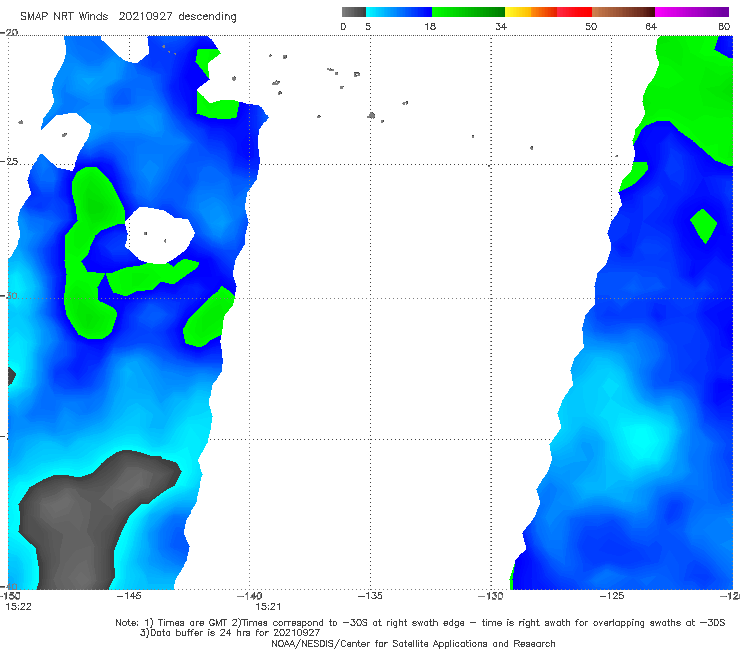
Task: Click the gray segment of the color scale
Action: tap(354, 12)
